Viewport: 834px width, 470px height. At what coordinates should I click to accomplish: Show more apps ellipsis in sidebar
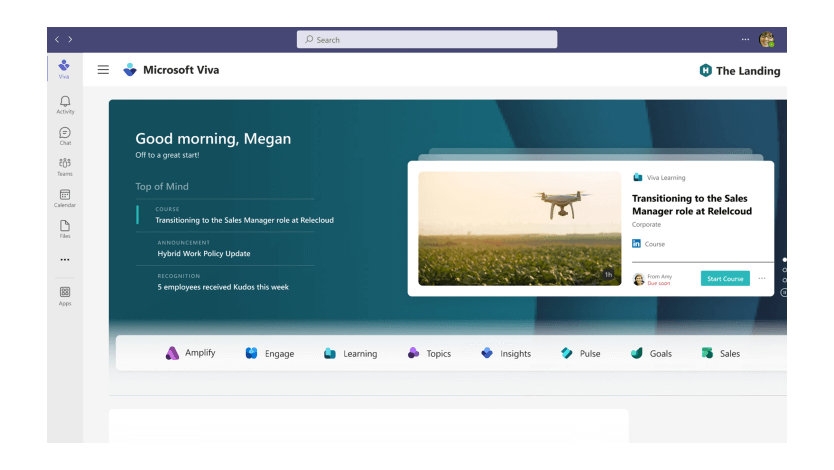coord(65,259)
